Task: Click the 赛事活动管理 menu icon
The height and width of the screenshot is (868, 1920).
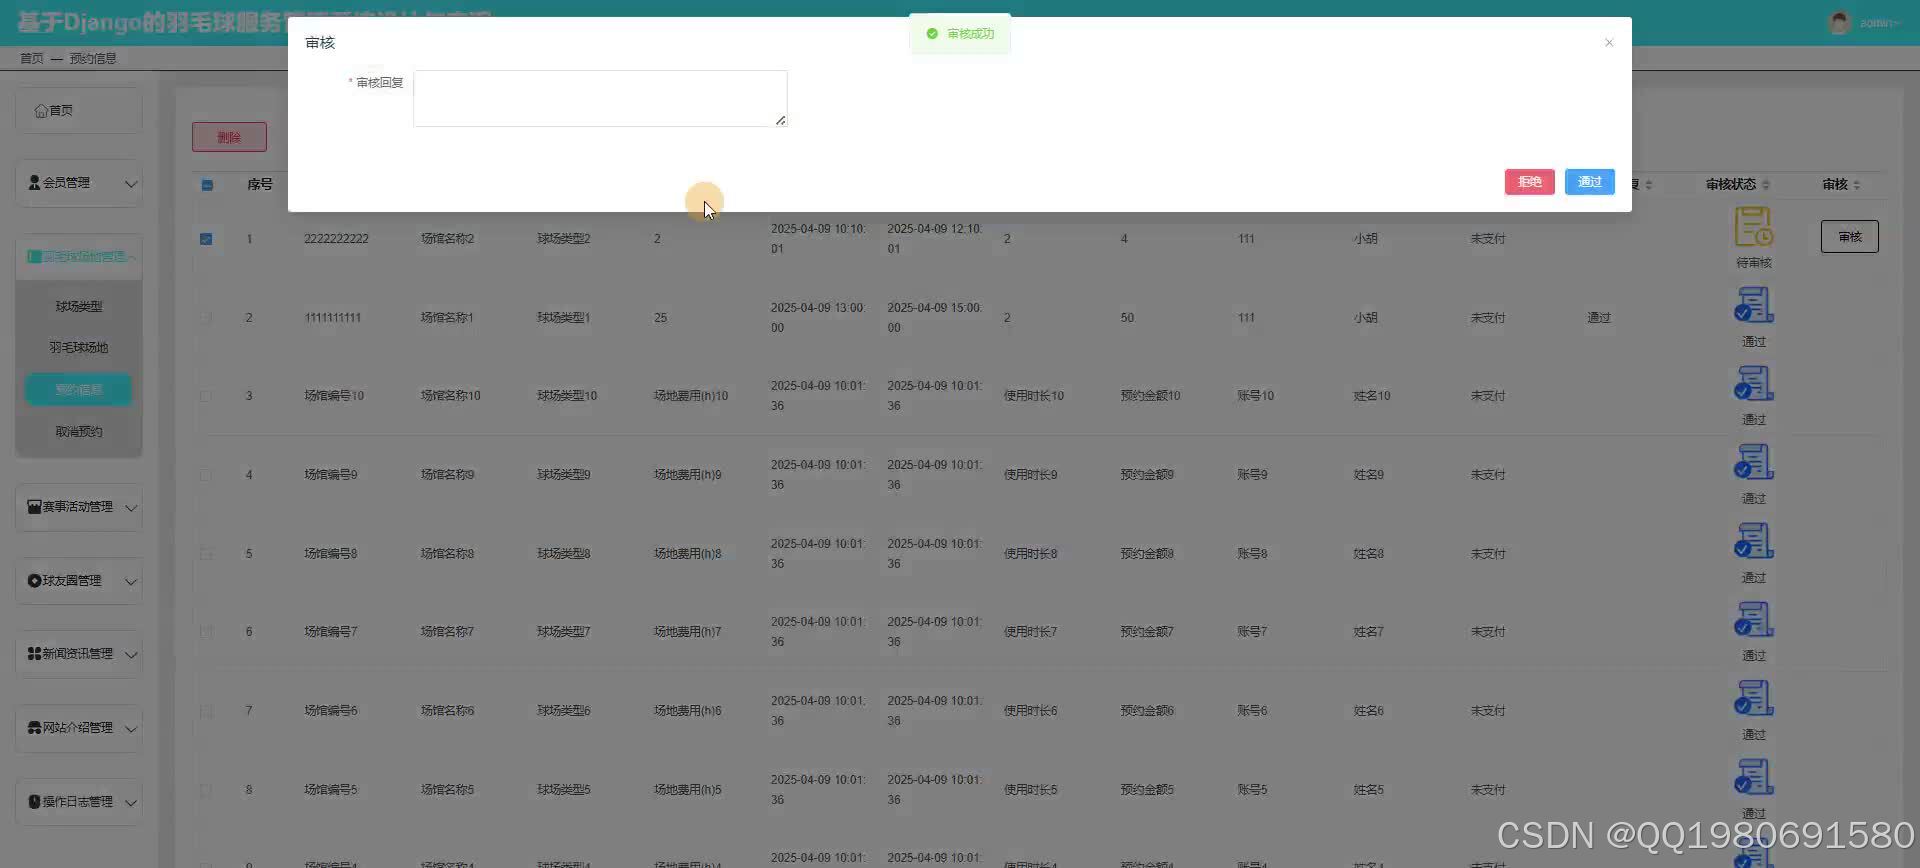Action: pos(34,507)
